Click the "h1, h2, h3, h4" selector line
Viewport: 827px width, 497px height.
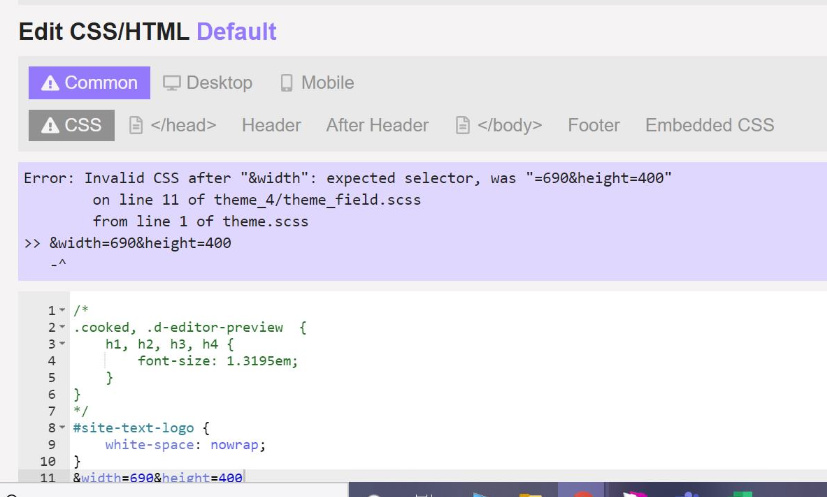click(169, 345)
